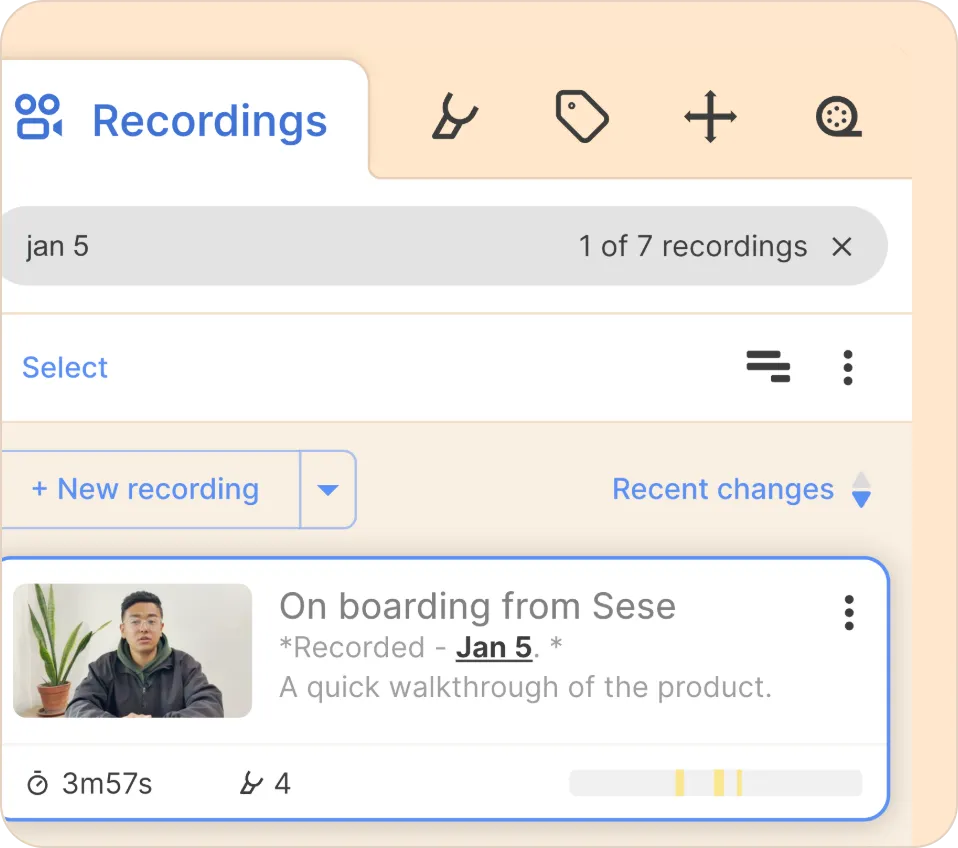Click the highlights count icon

pos(251,783)
